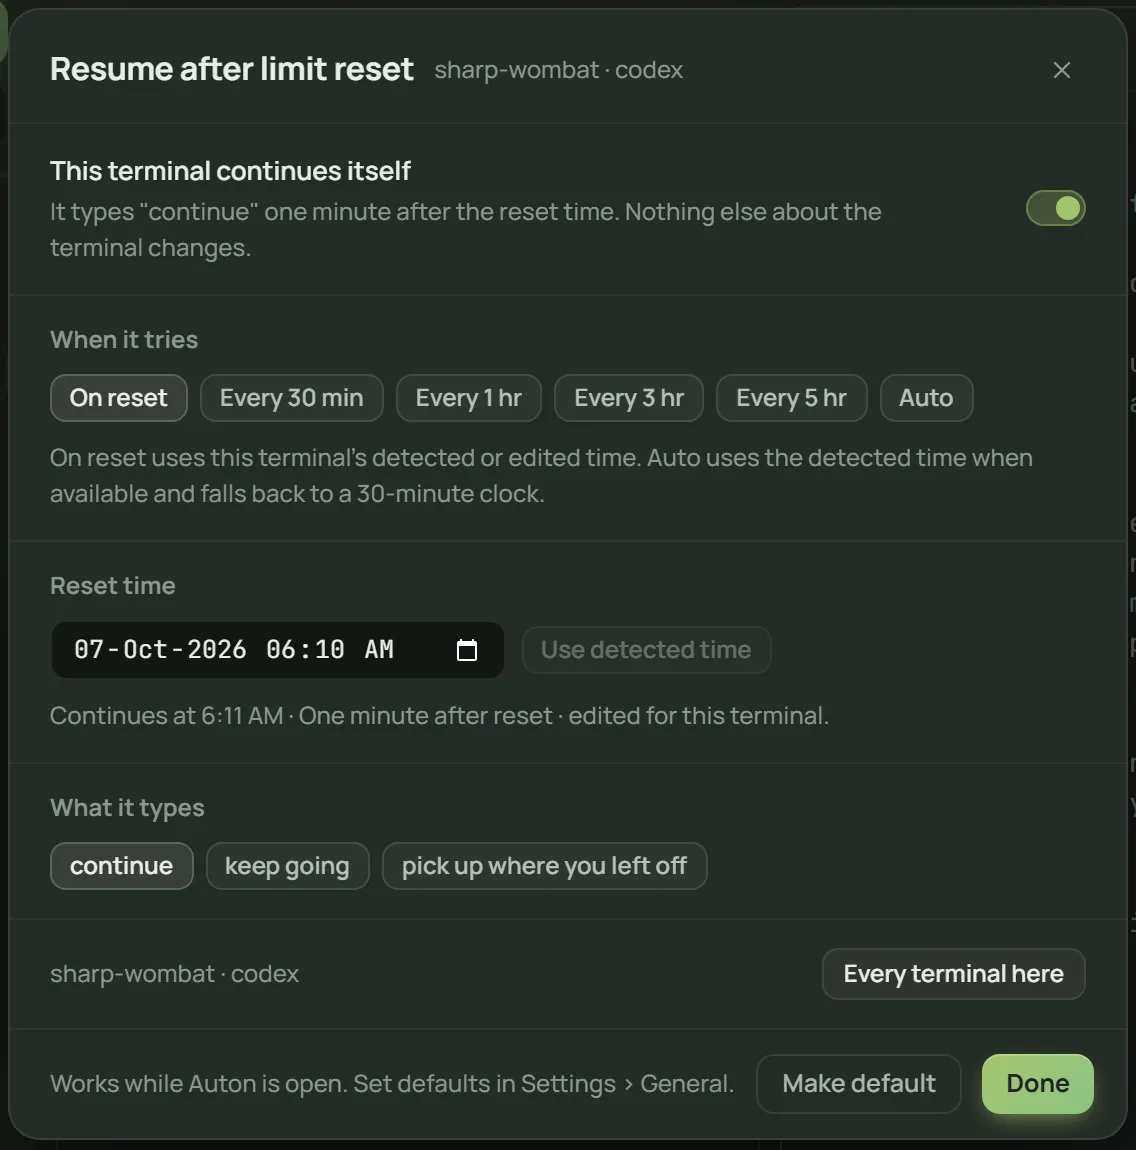Choose the Every 3 hr option
Screen dimensions: 1136x1150
pos(629,398)
